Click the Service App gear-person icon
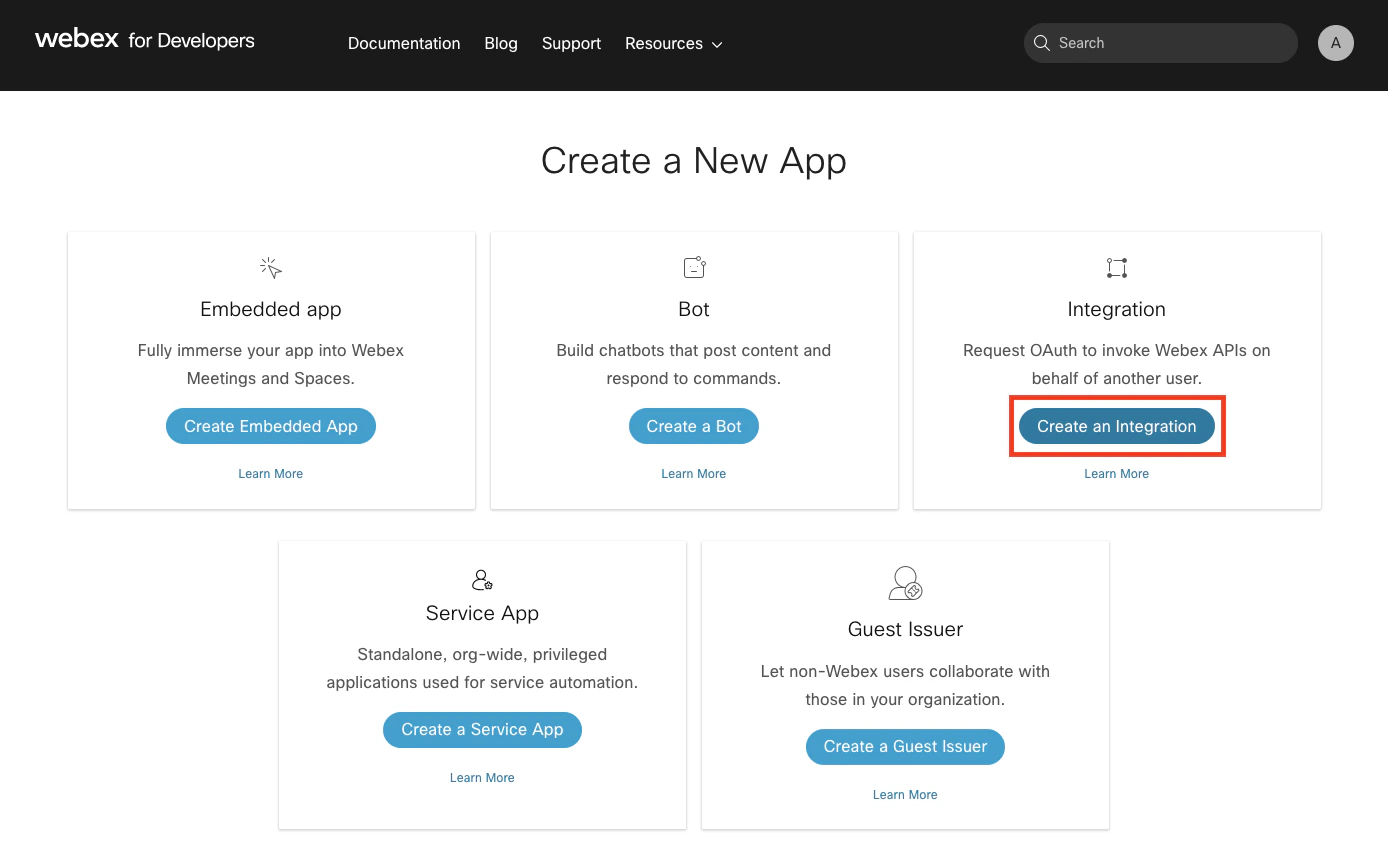This screenshot has height=857, width=1388. 482,580
